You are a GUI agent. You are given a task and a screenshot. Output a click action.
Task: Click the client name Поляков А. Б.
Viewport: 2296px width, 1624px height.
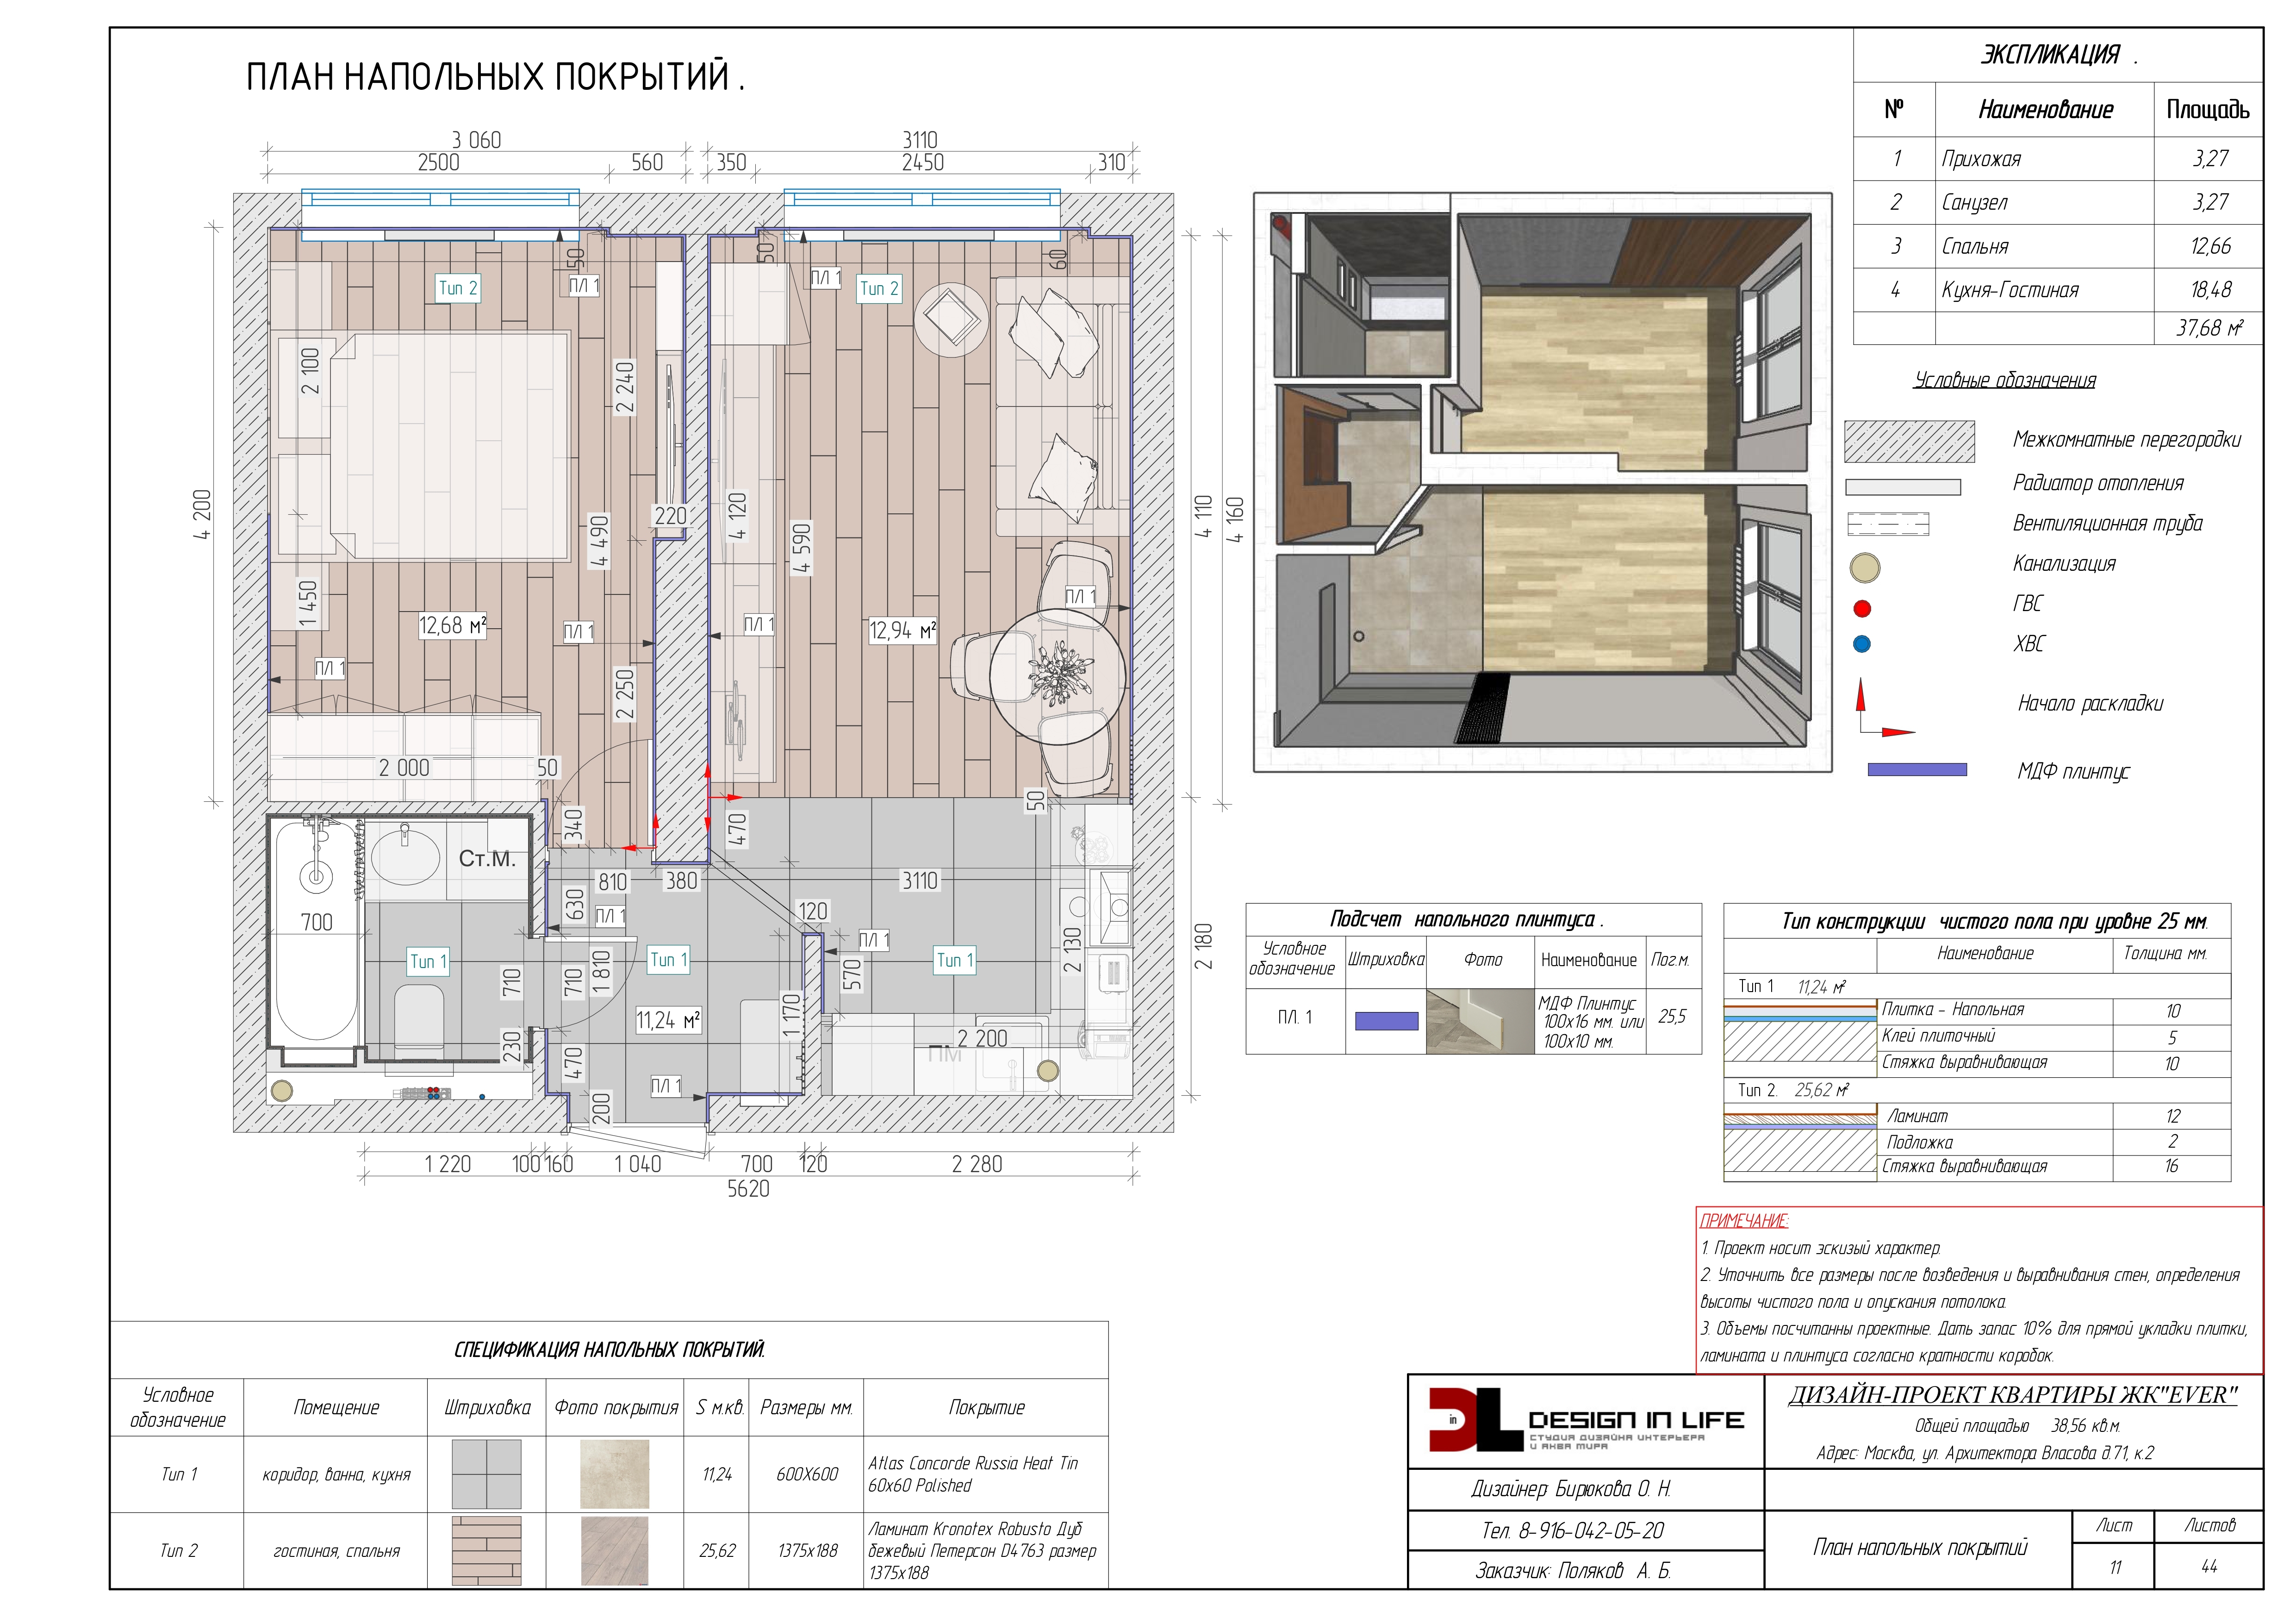[x=1614, y=1572]
